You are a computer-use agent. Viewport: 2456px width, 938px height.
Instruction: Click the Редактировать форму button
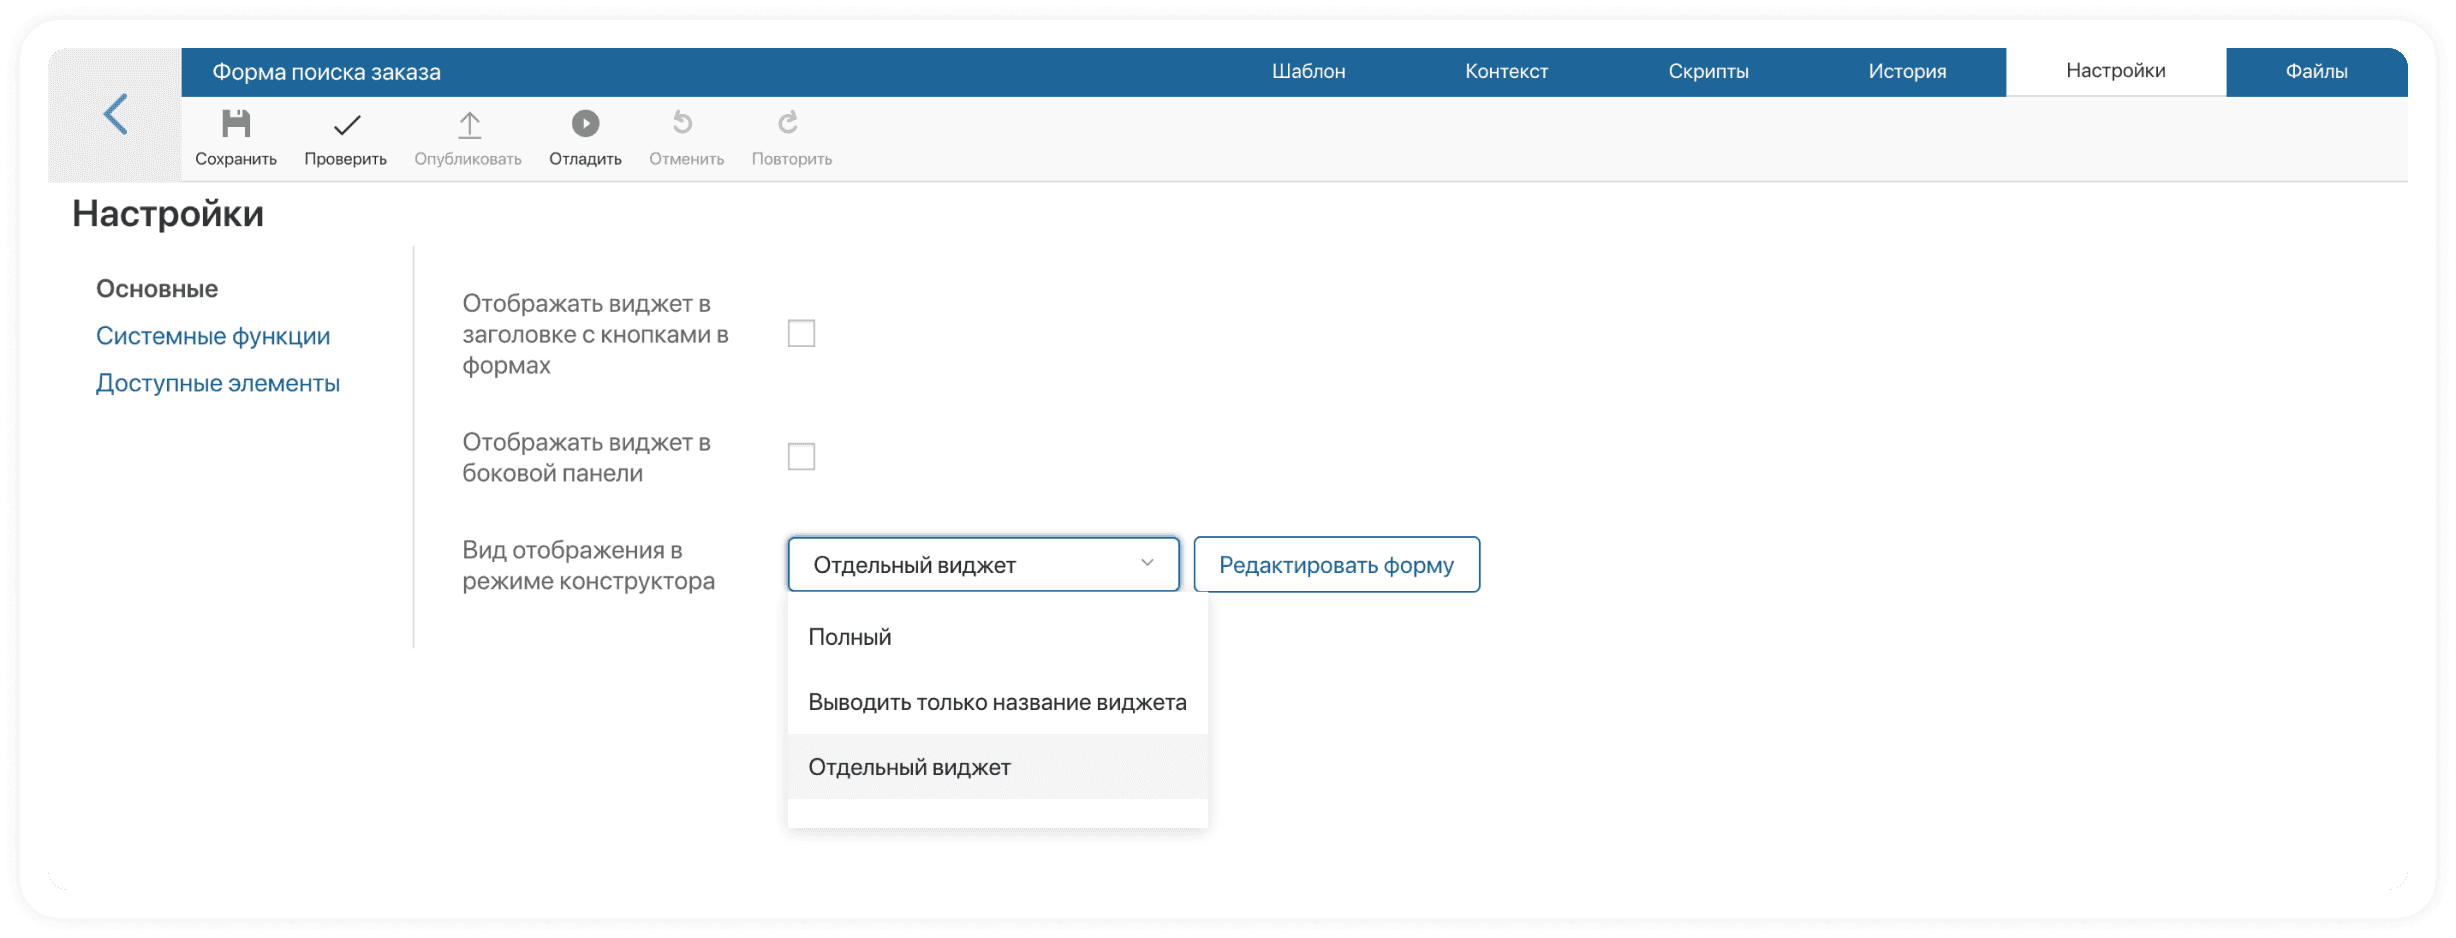(x=1336, y=565)
